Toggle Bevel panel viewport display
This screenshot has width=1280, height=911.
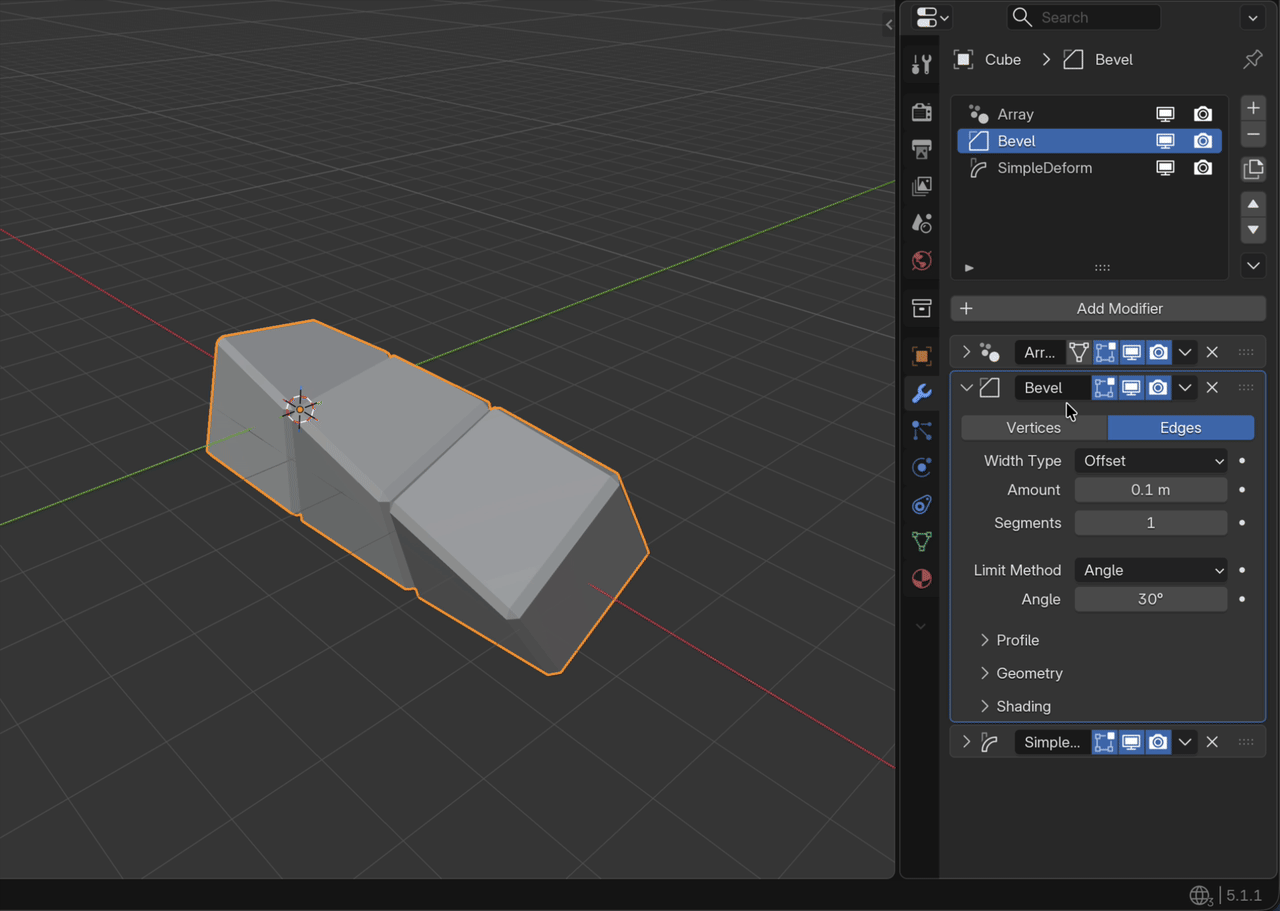(1131, 387)
